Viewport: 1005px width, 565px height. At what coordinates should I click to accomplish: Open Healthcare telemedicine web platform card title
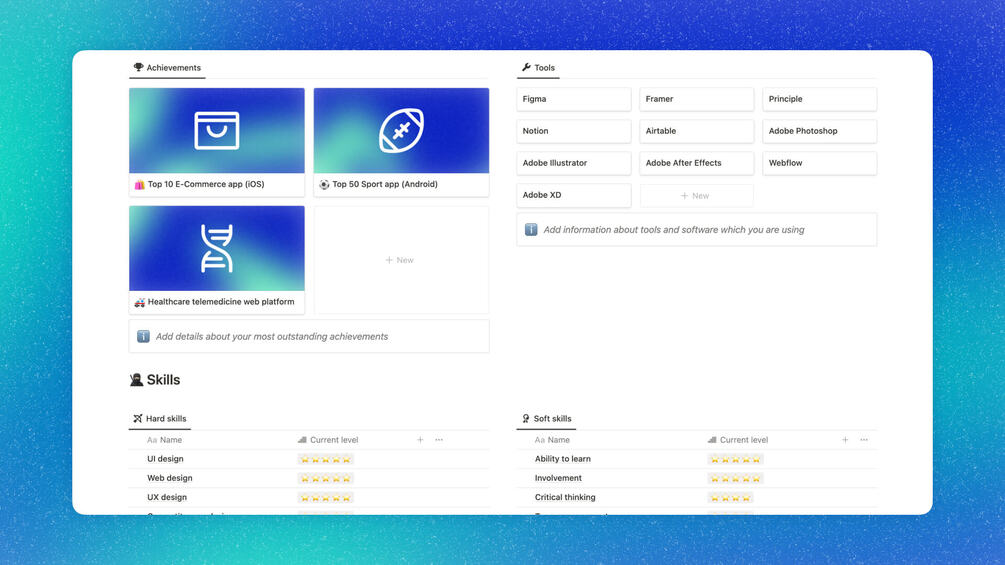point(221,302)
